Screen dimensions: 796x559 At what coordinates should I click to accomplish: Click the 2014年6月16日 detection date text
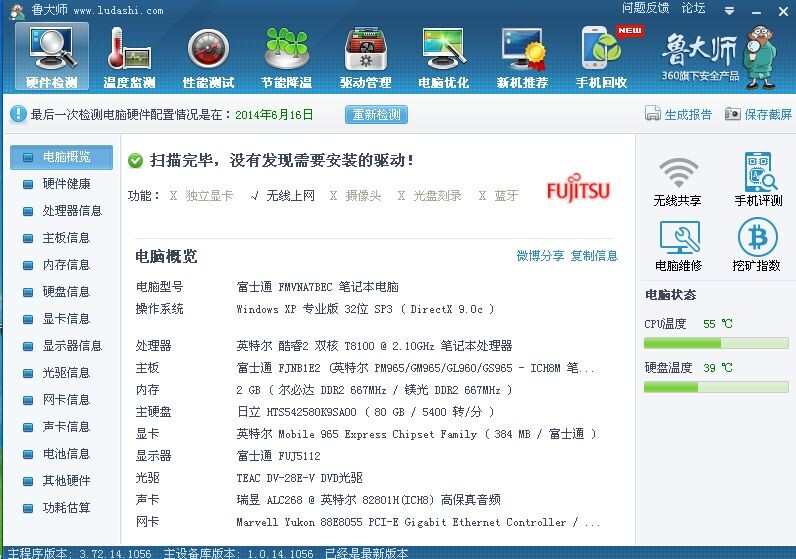click(x=274, y=115)
